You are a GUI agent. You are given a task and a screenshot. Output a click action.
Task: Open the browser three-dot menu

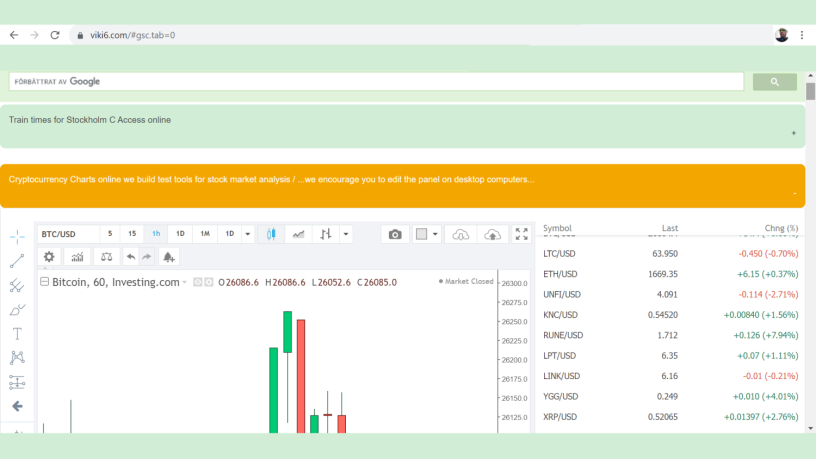(802, 35)
